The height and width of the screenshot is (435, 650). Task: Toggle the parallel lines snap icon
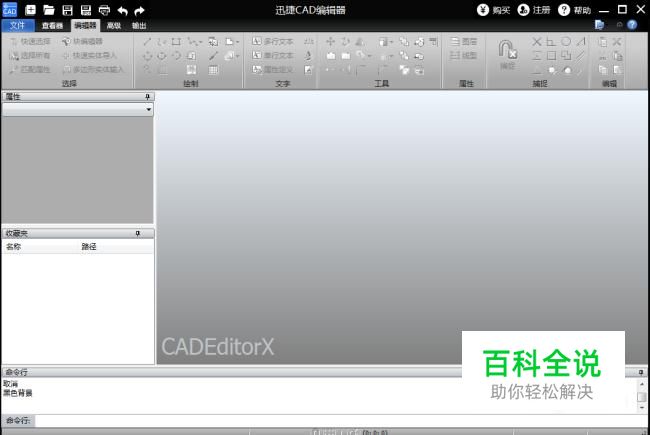[x=580, y=56]
